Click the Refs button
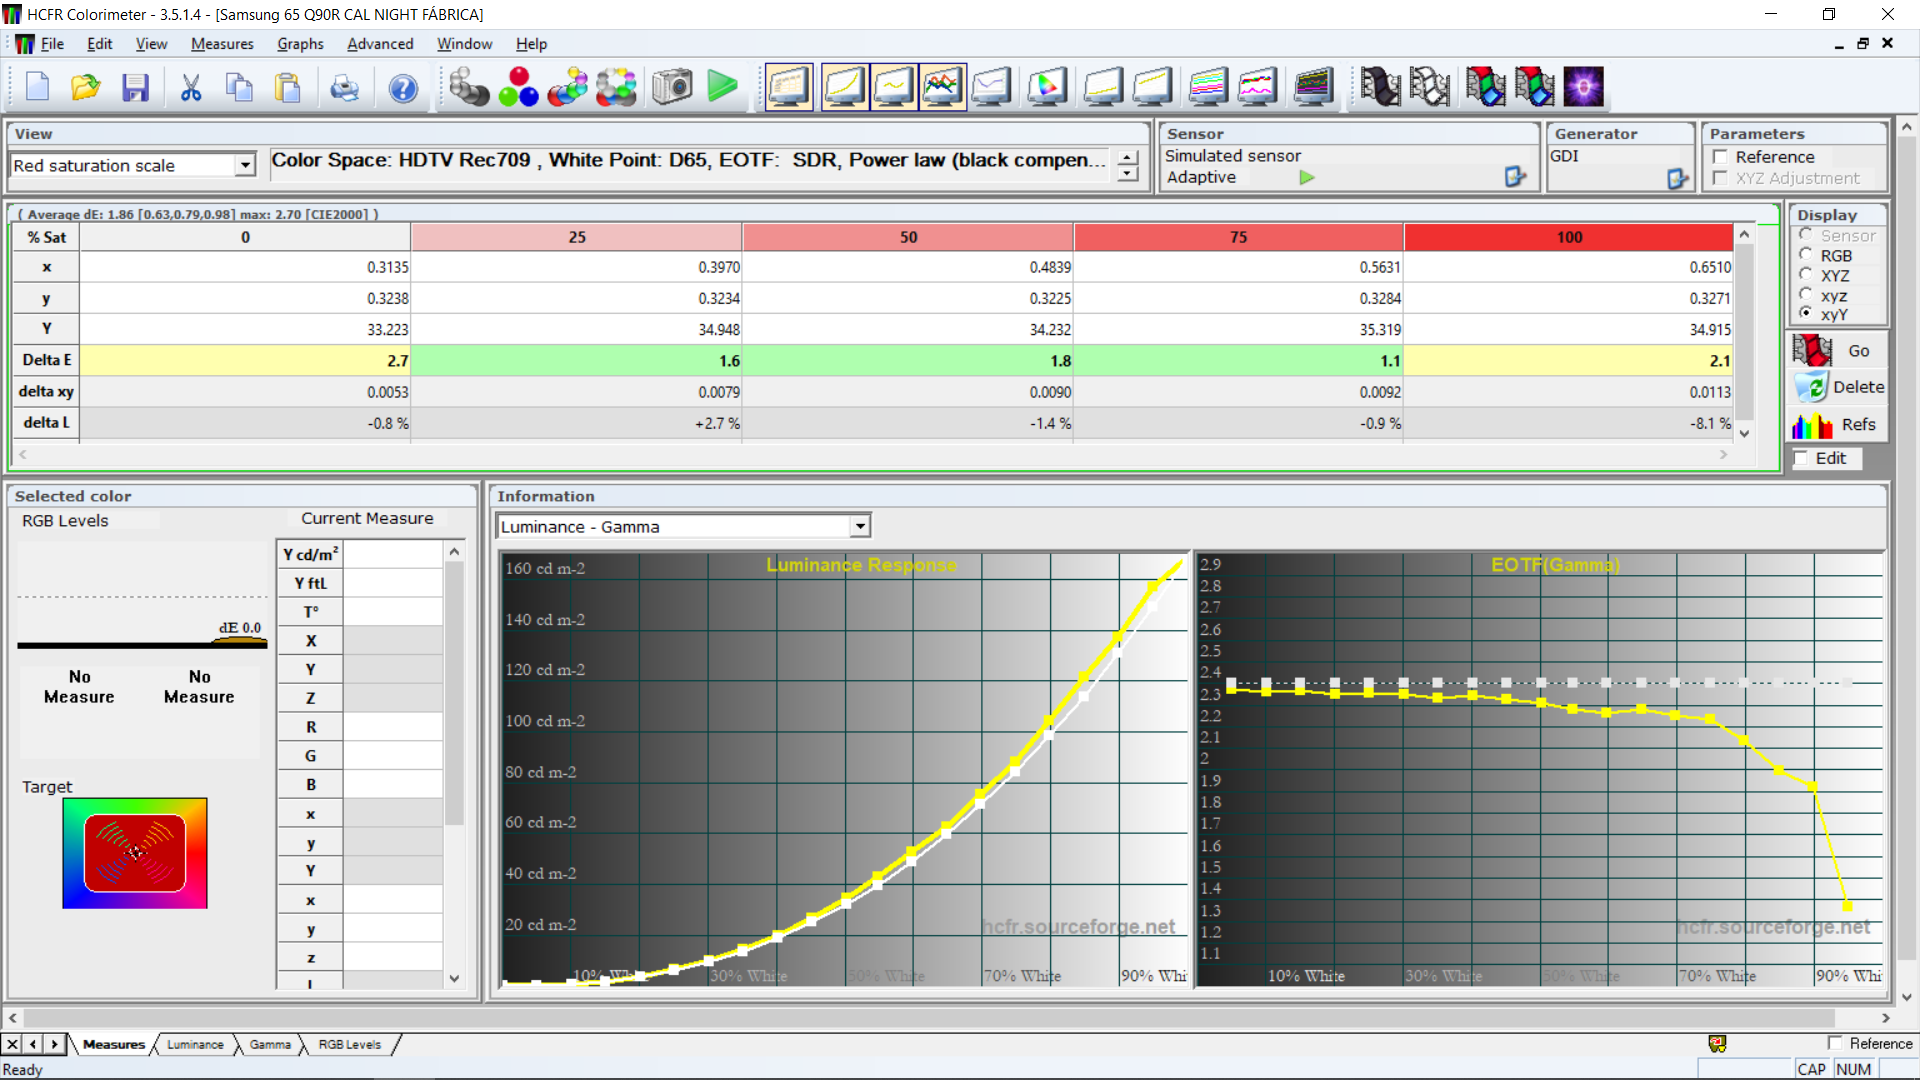 (1838, 425)
